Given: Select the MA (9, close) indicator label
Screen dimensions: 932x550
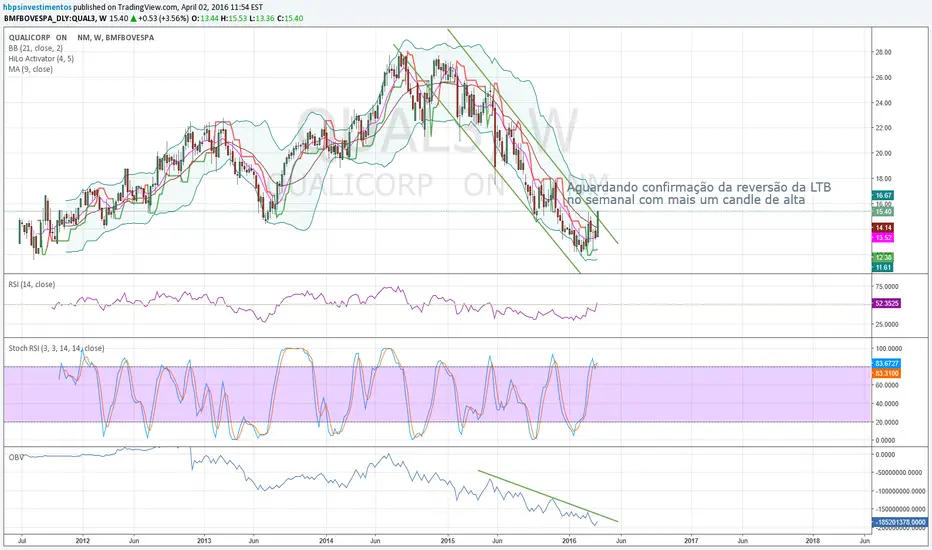Looking at the screenshot, I should [x=30, y=70].
